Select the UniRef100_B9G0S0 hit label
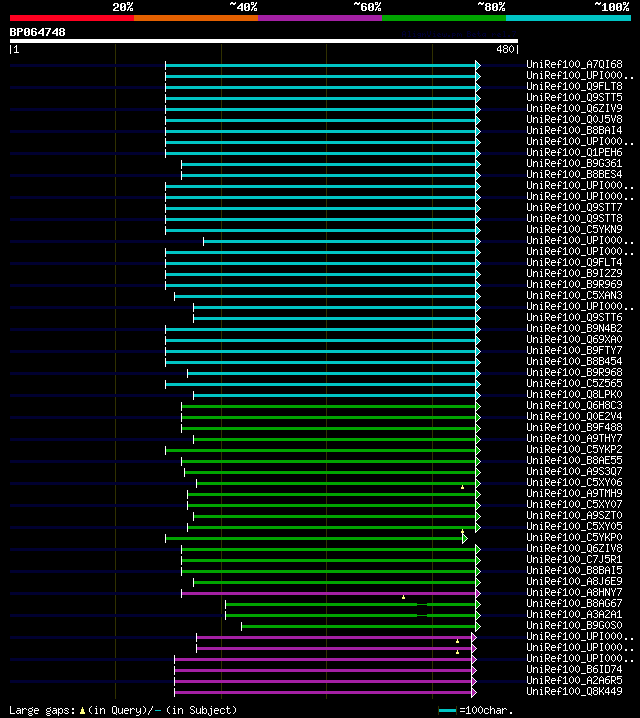The width and height of the screenshot is (640, 718). point(574,625)
